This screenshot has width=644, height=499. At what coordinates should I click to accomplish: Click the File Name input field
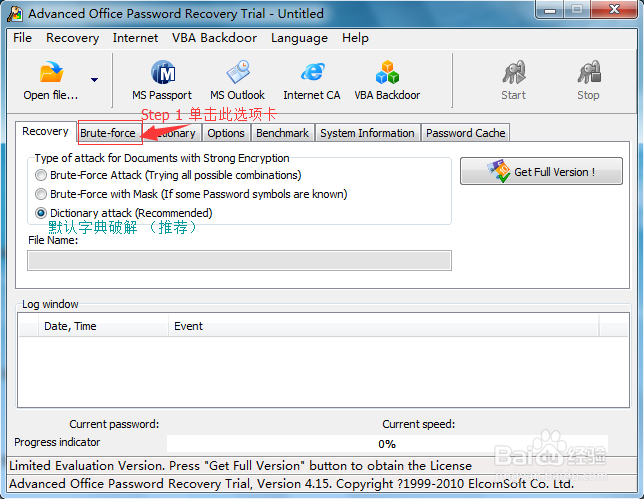239,260
